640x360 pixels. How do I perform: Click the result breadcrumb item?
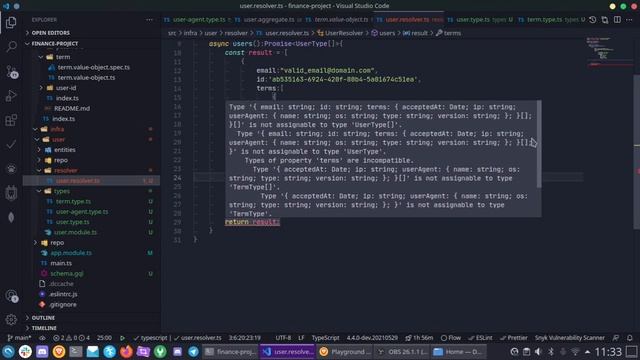415,33
